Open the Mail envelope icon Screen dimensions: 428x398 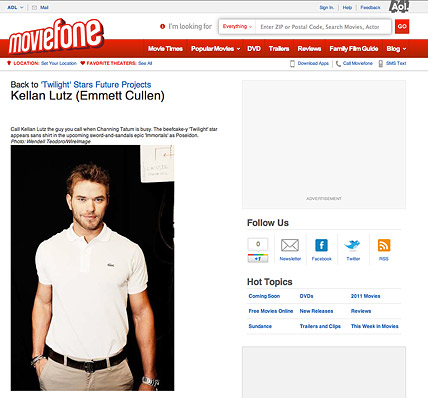tap(34, 7)
